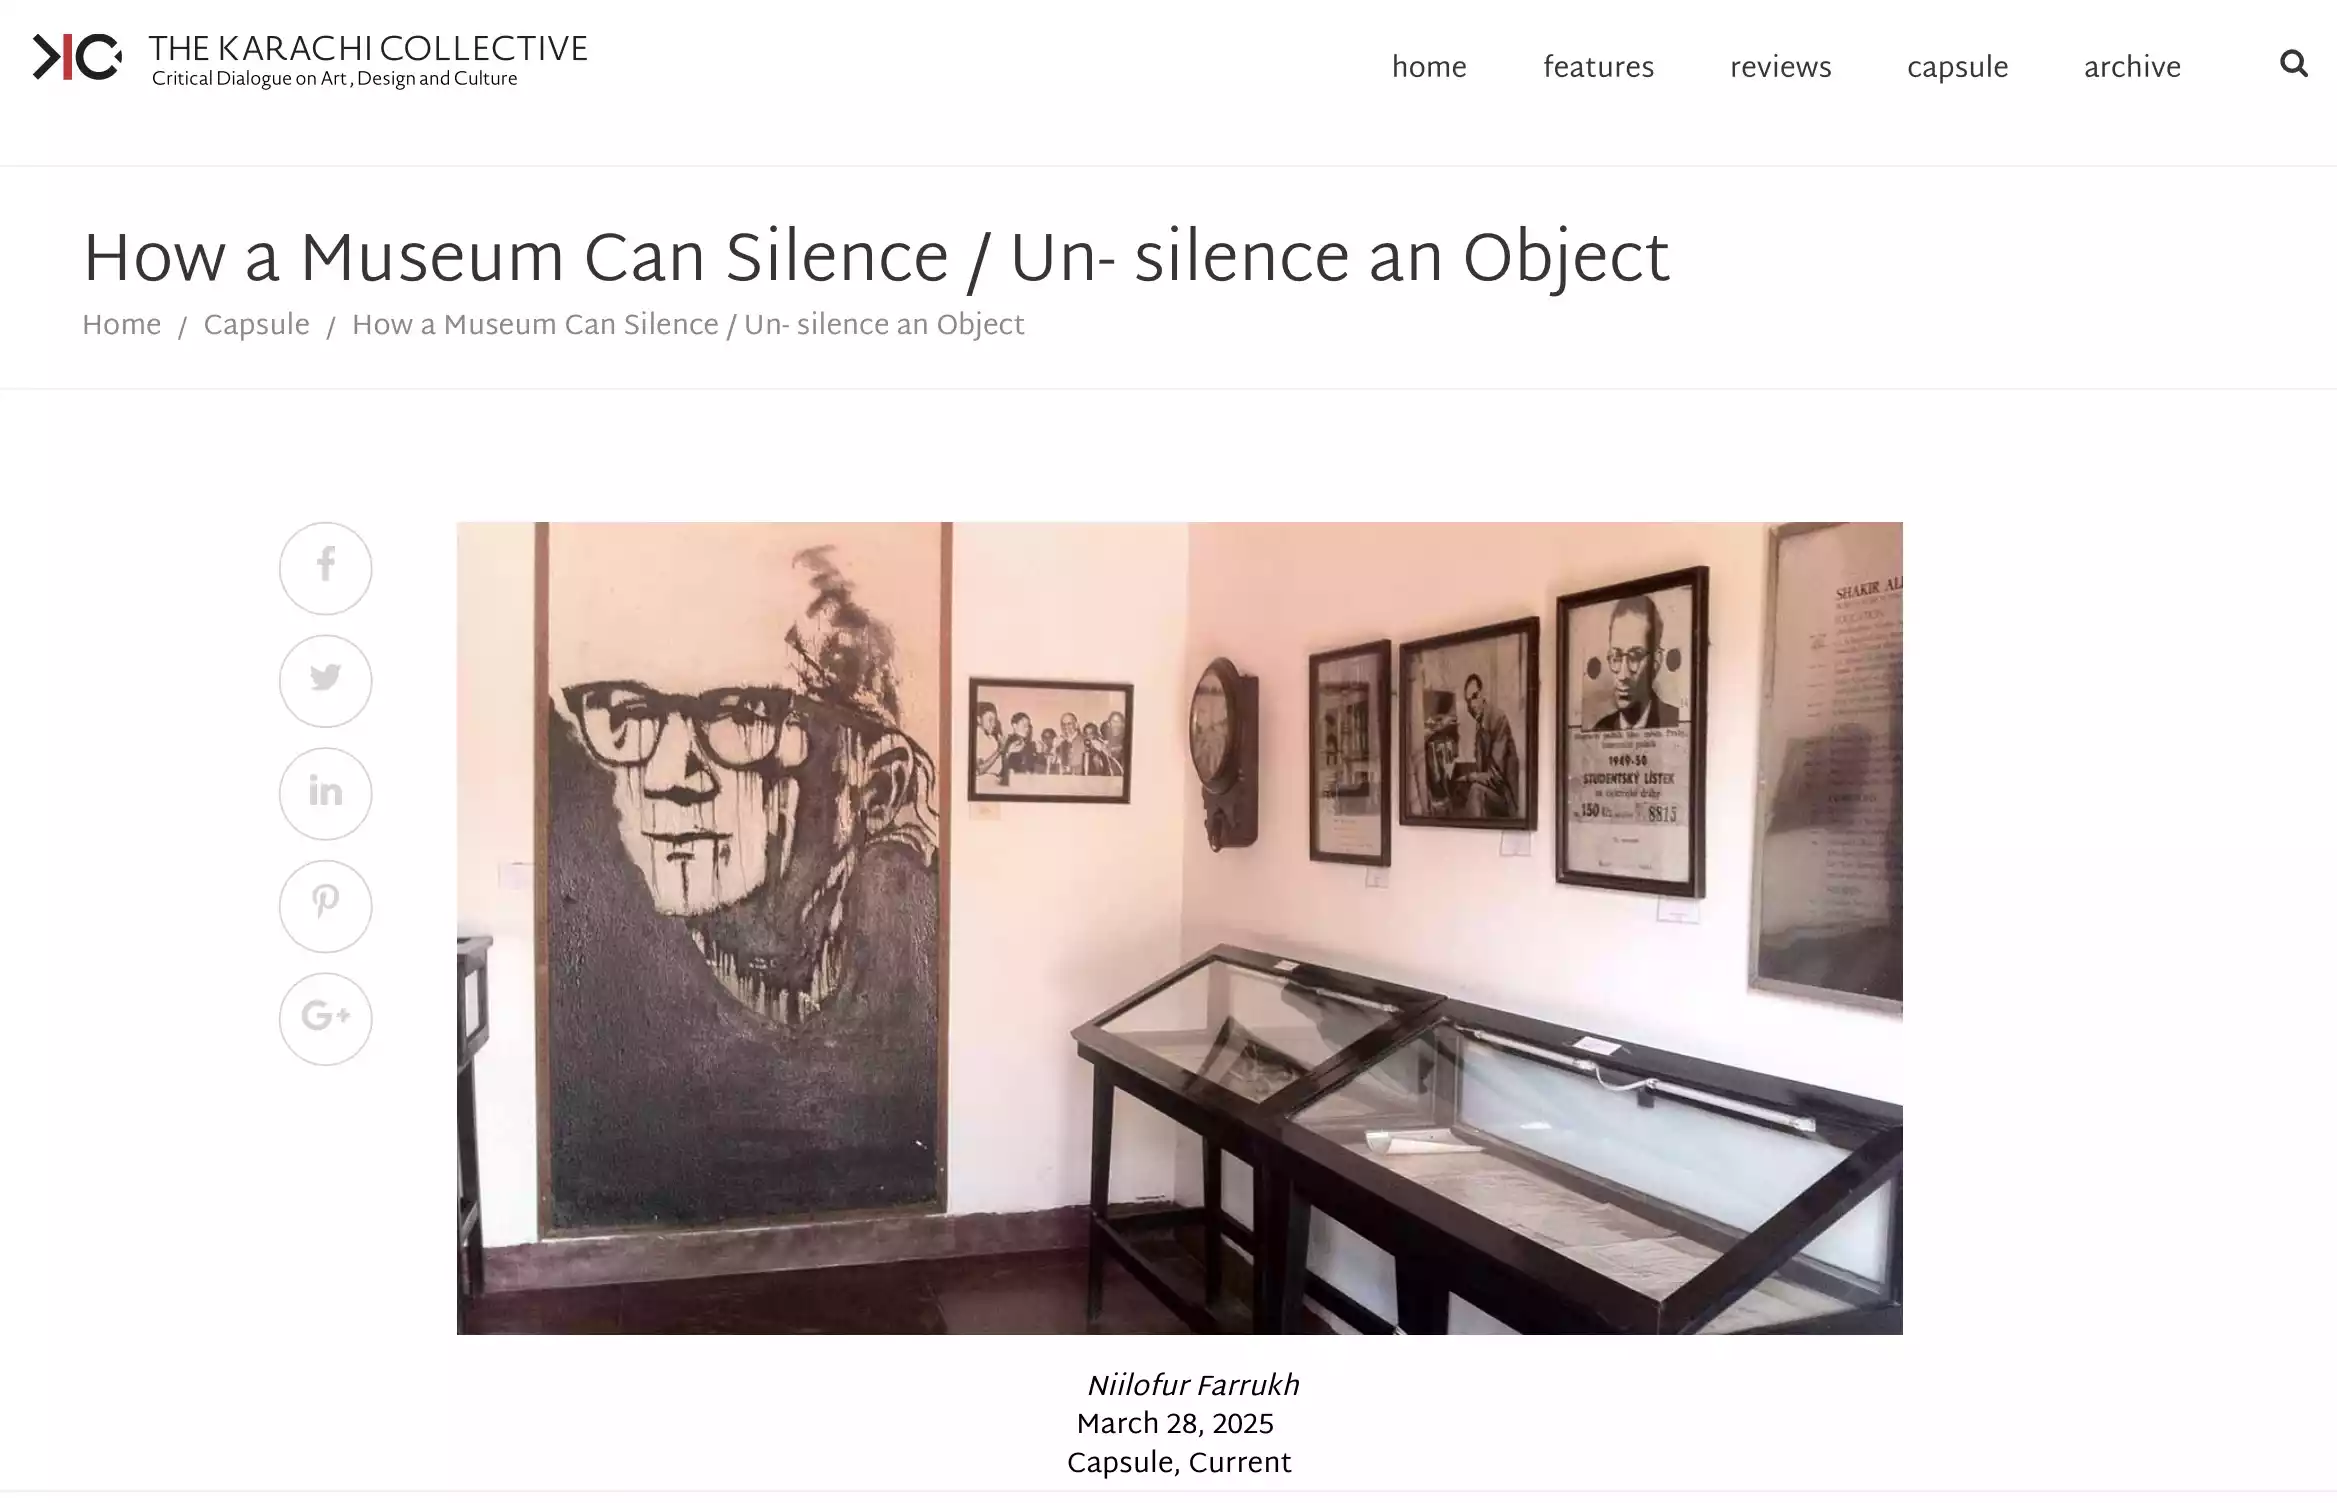2337x1503 pixels.
Task: Share the article on Google Plus
Action: click(325, 1019)
